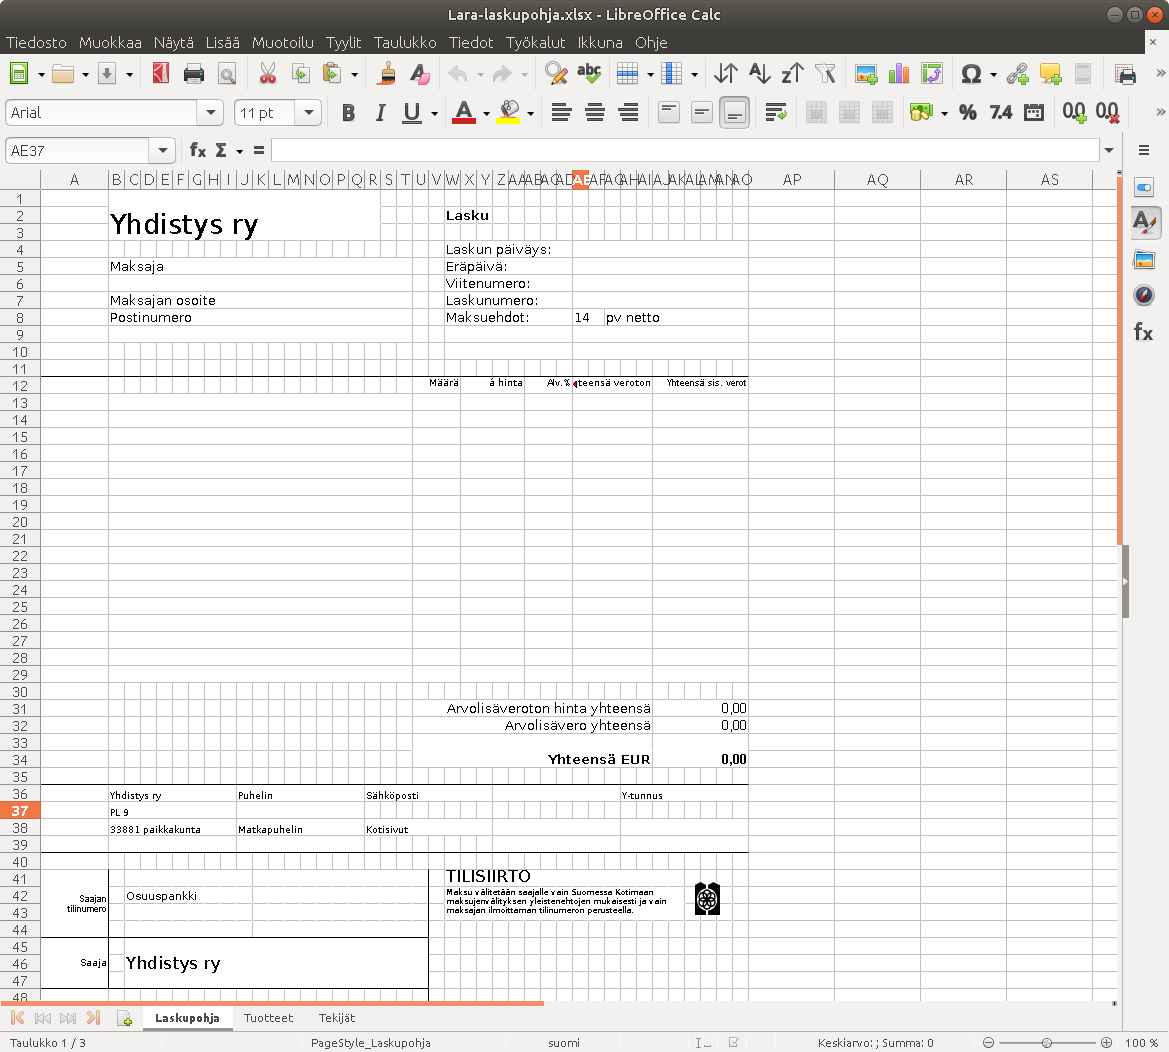Click the Tekijät sheet tab
Image resolution: width=1169 pixels, height=1052 pixels.
337,1018
